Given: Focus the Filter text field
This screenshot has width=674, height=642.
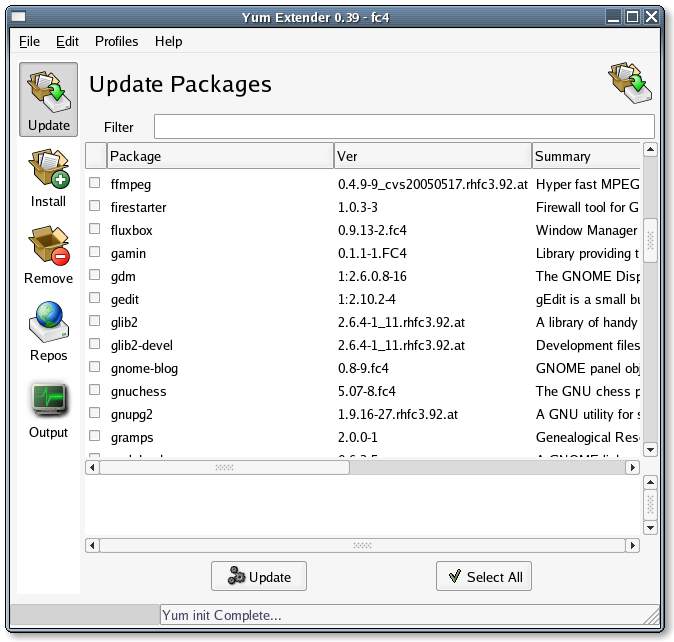Looking at the screenshot, I should (x=404, y=127).
